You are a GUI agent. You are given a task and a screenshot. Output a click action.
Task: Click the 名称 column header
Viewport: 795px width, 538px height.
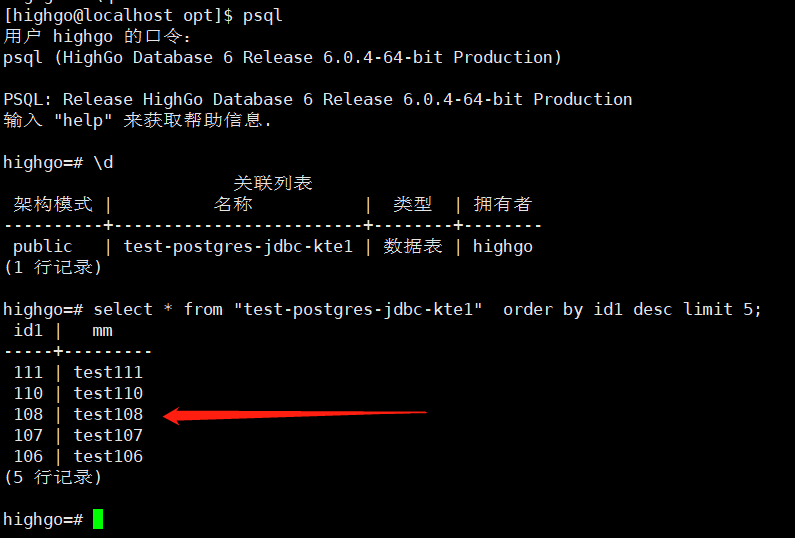pyautogui.click(x=233, y=204)
